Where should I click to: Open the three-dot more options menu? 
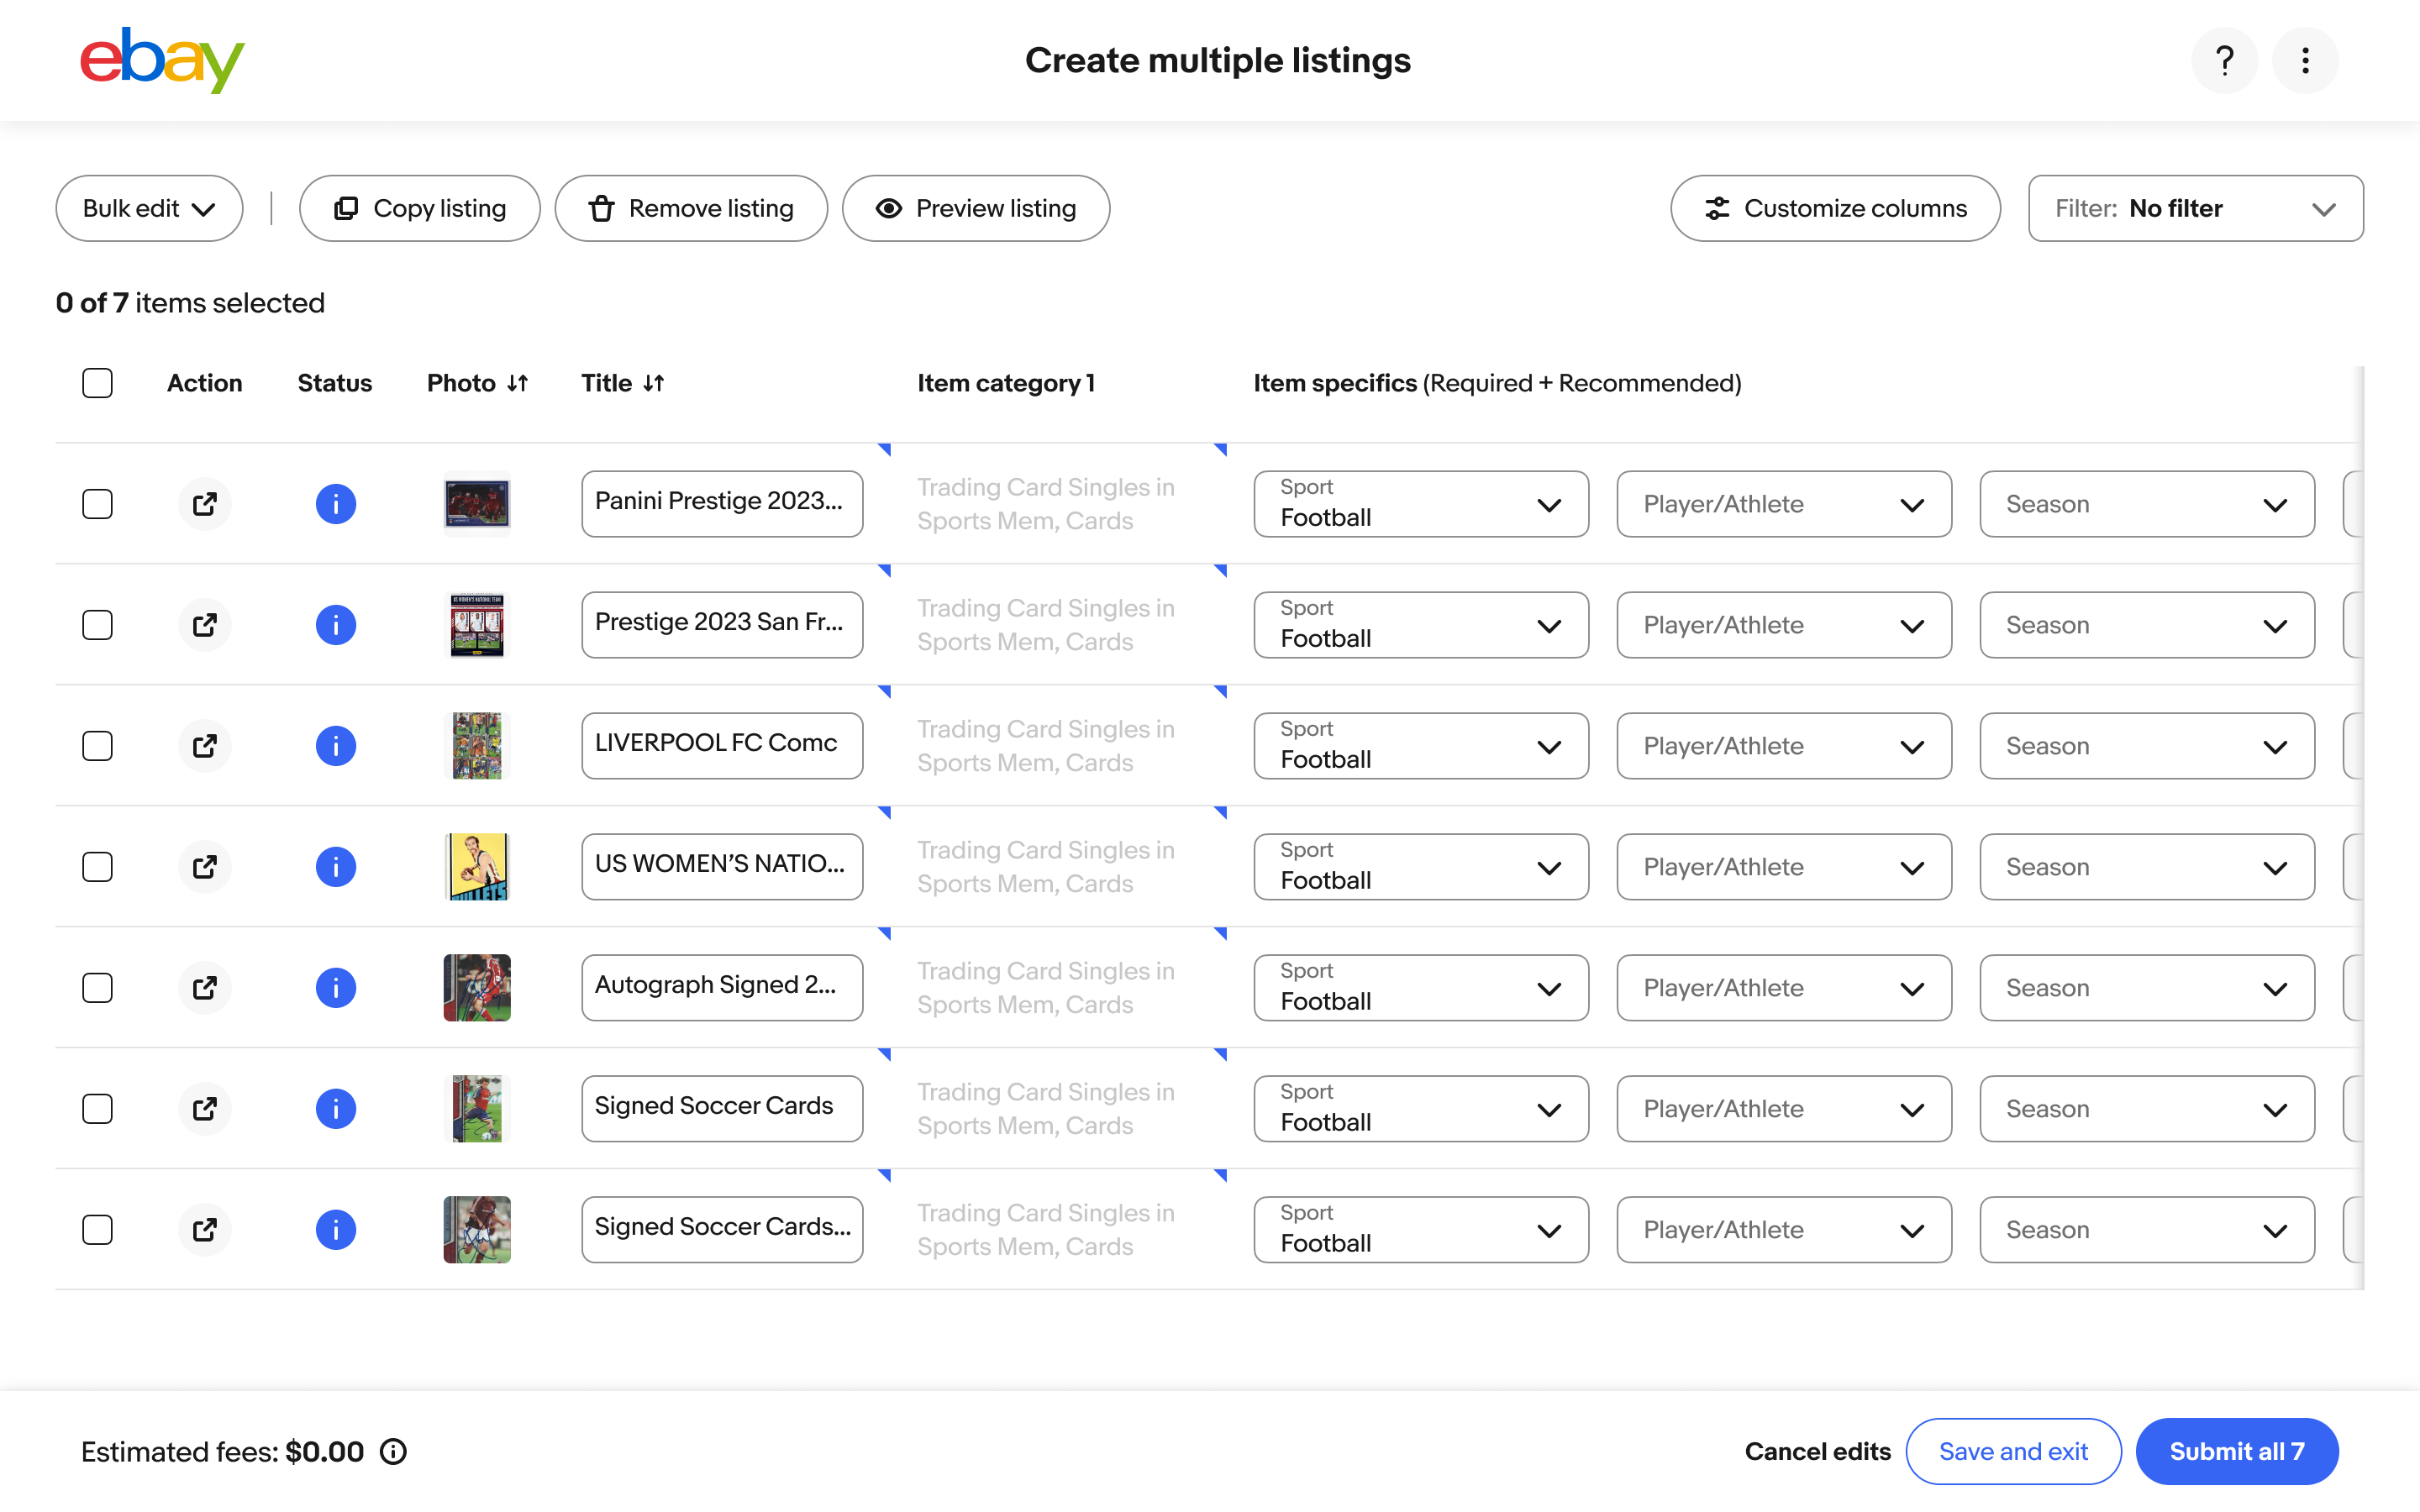coord(2305,60)
